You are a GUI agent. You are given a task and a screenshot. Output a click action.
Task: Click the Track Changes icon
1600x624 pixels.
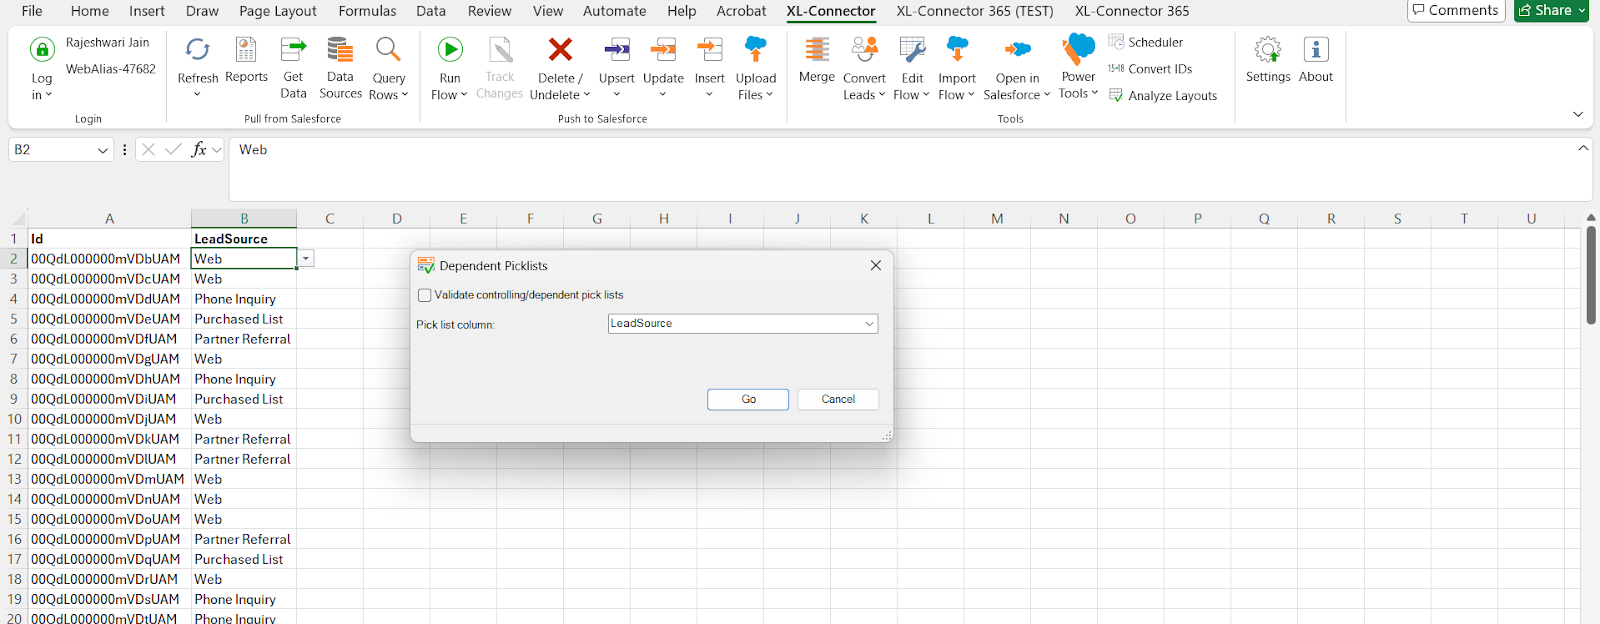coord(500,50)
